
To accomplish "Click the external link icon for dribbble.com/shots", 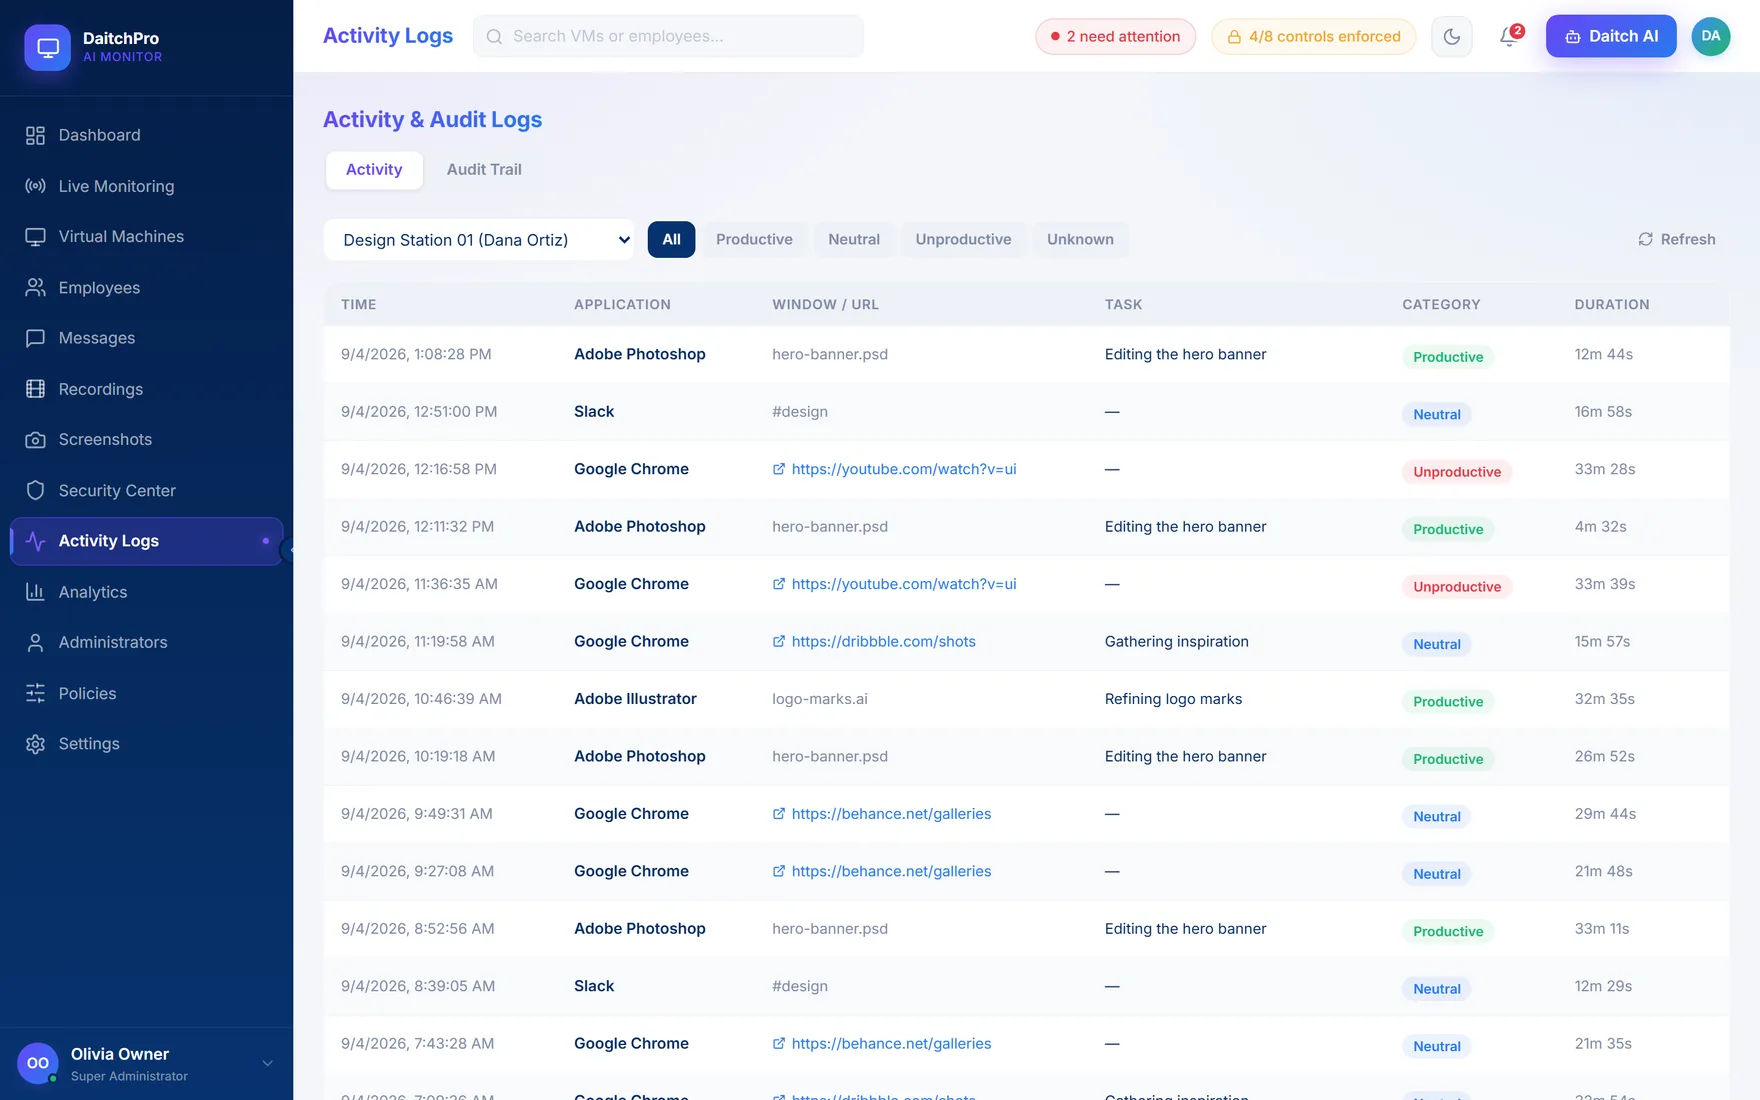I will click(779, 642).
